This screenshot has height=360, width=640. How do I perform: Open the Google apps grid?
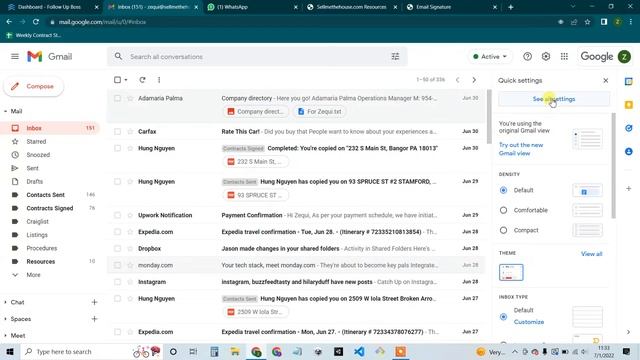[x=564, y=57]
